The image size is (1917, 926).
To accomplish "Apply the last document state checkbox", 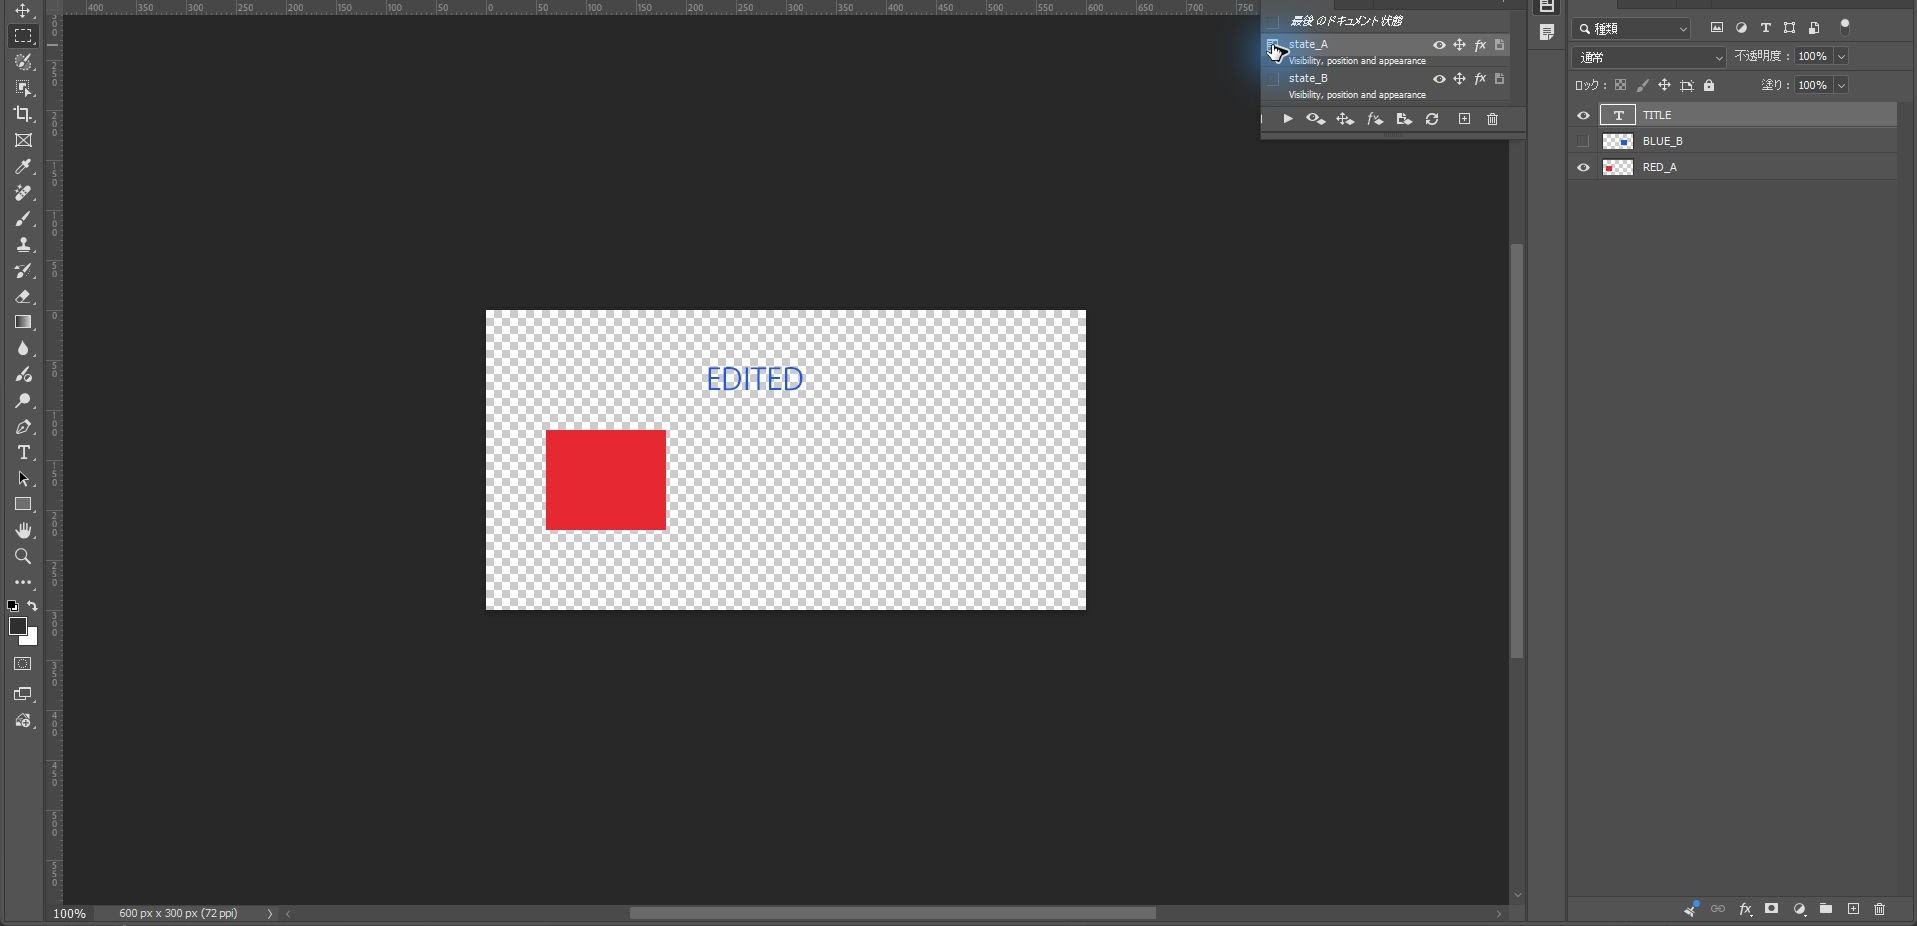I will tap(1273, 21).
